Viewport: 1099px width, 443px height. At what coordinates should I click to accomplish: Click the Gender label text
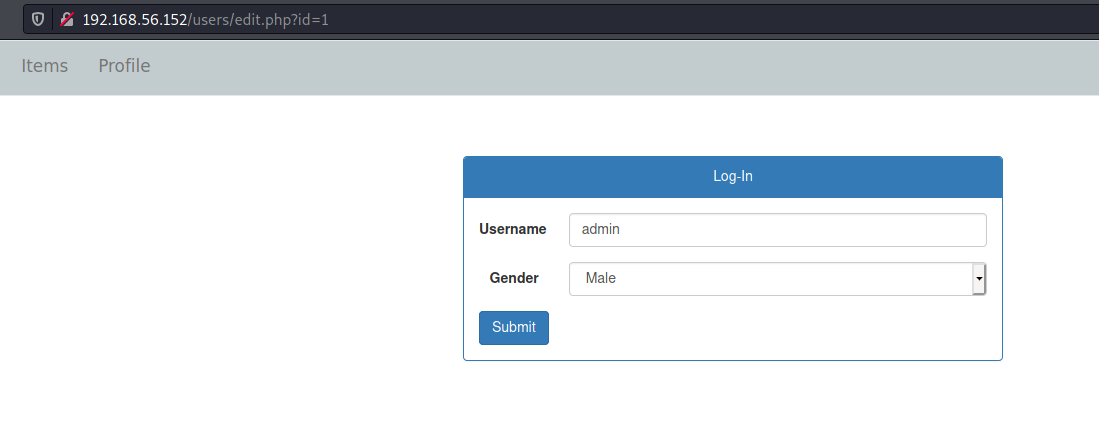pos(513,278)
